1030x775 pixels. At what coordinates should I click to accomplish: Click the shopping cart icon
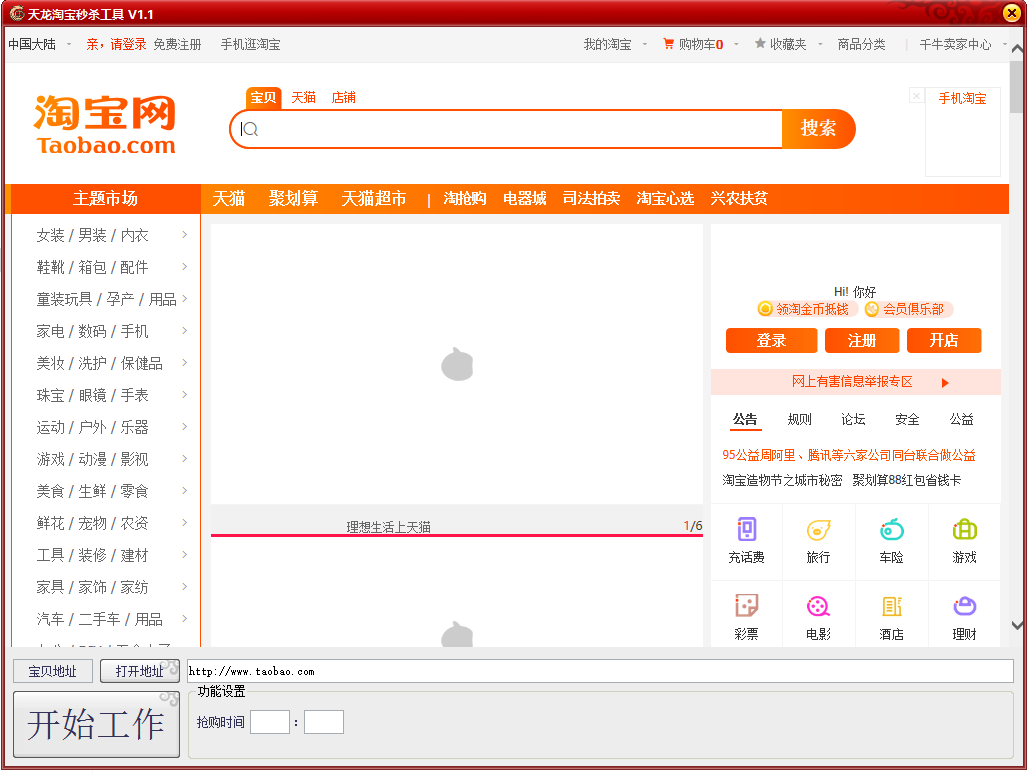[x=669, y=44]
